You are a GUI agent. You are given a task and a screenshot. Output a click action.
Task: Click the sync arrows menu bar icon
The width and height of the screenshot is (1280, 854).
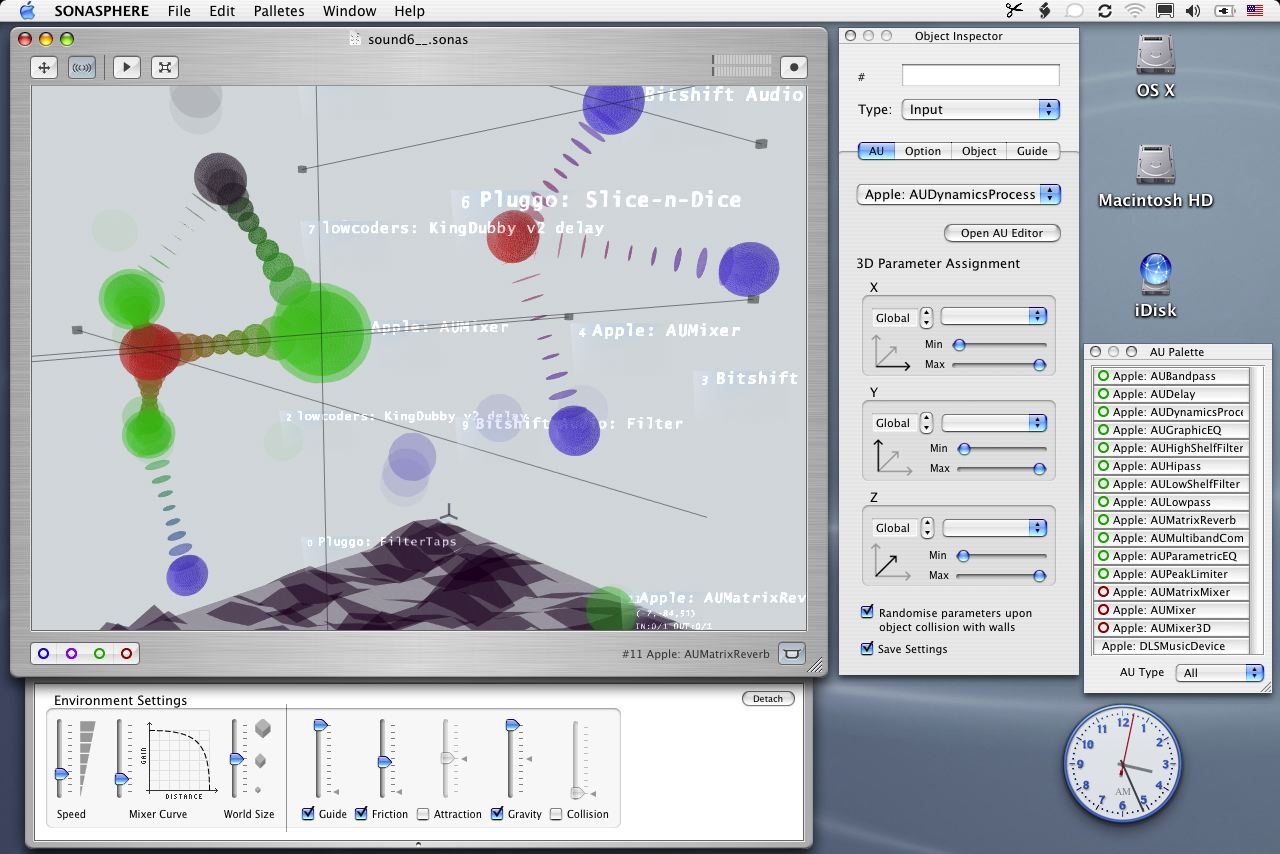pos(1104,11)
